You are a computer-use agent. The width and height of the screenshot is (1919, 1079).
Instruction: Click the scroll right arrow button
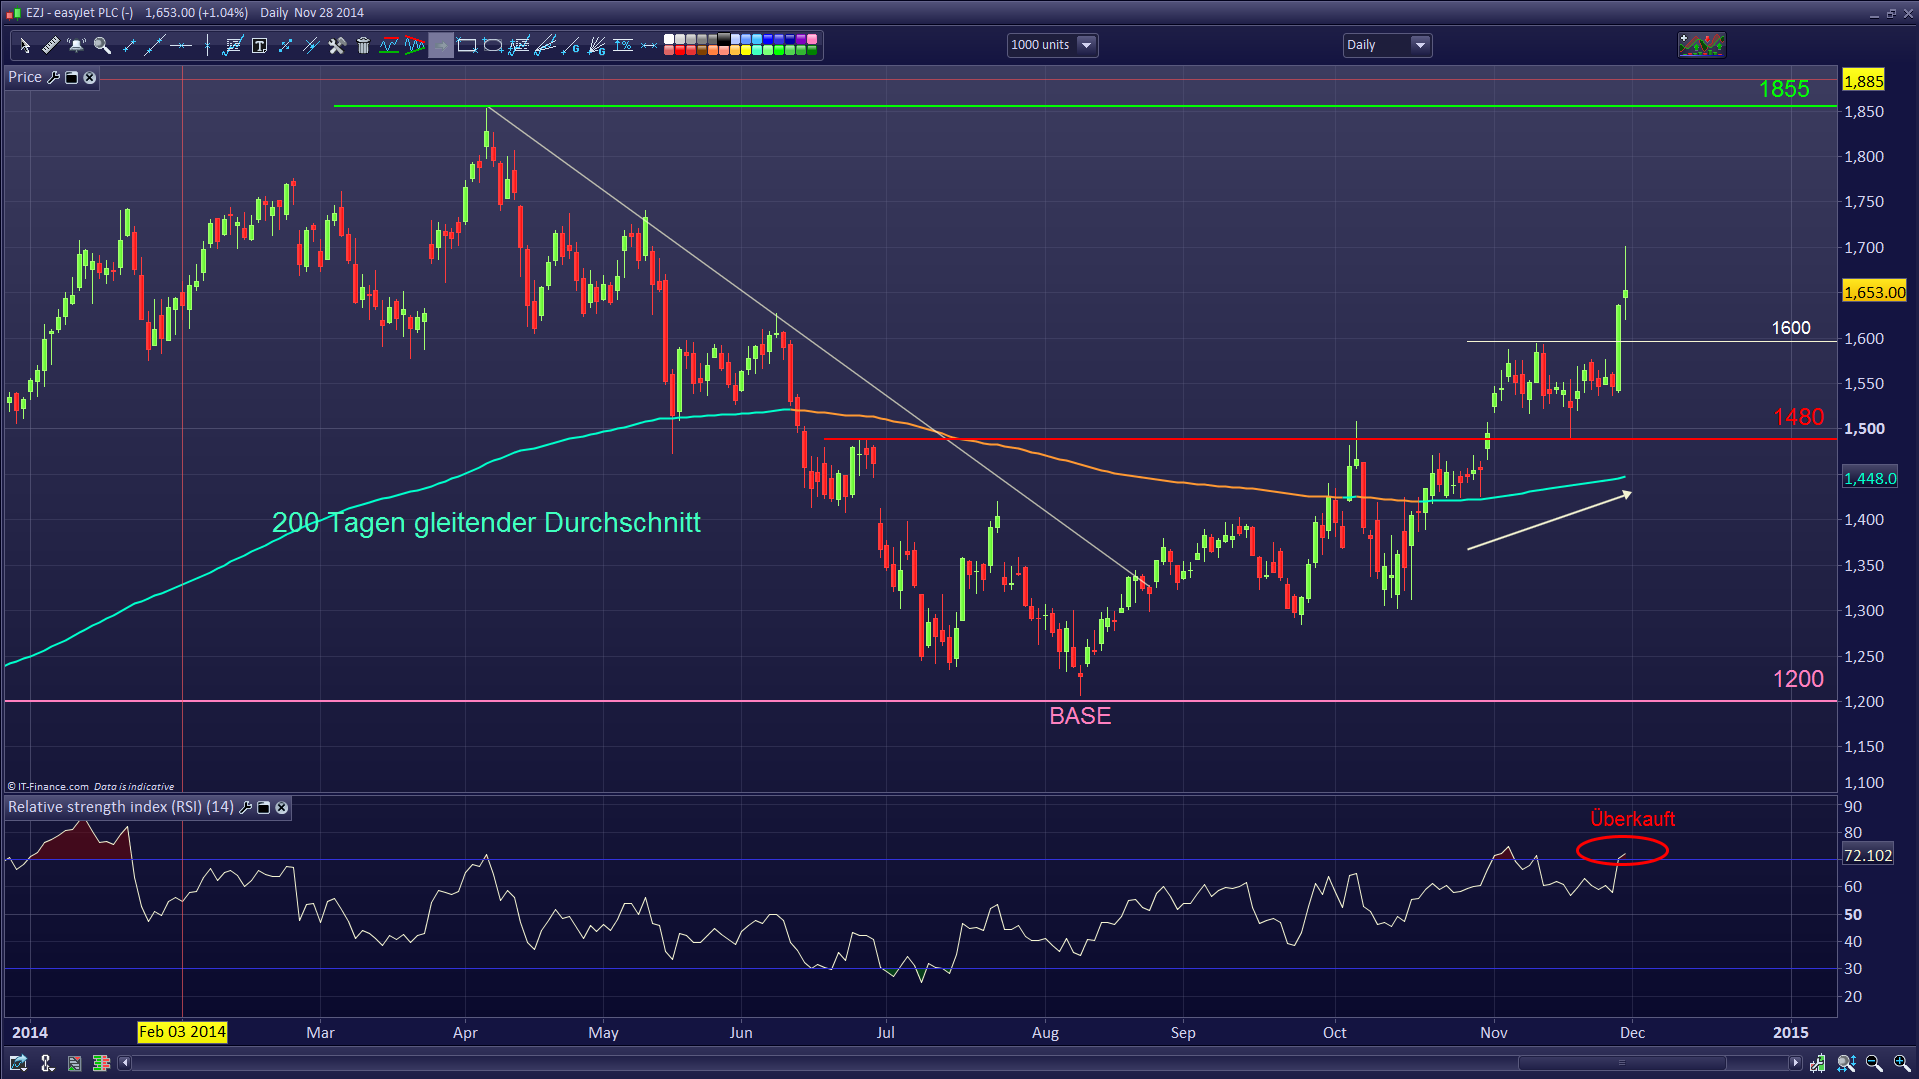point(1796,1063)
